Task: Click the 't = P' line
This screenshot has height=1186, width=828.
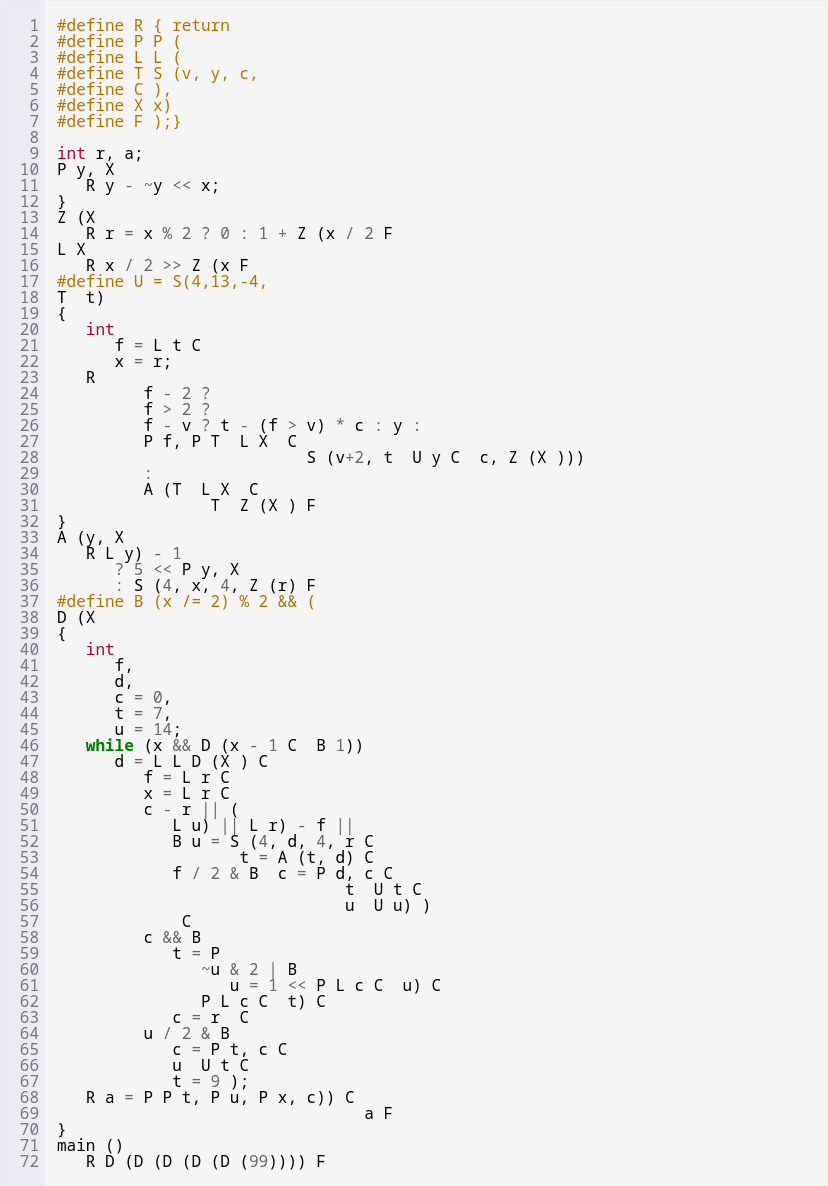Action: pos(196,954)
